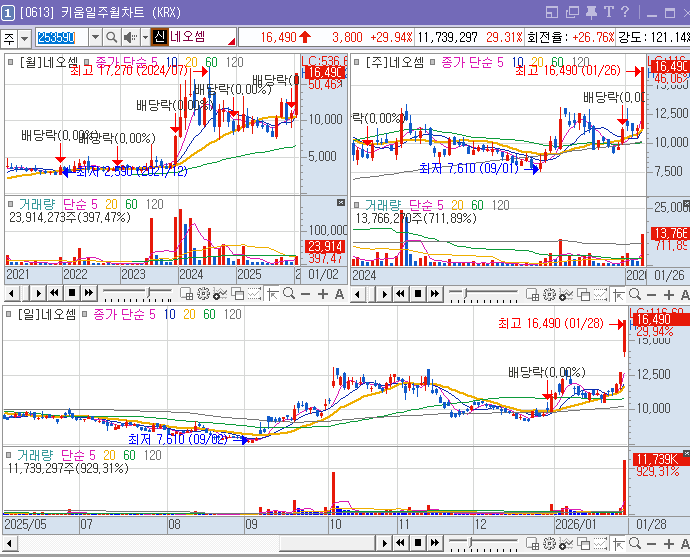
Task: Fast-forward the daily chart playback
Action: (x=435, y=543)
